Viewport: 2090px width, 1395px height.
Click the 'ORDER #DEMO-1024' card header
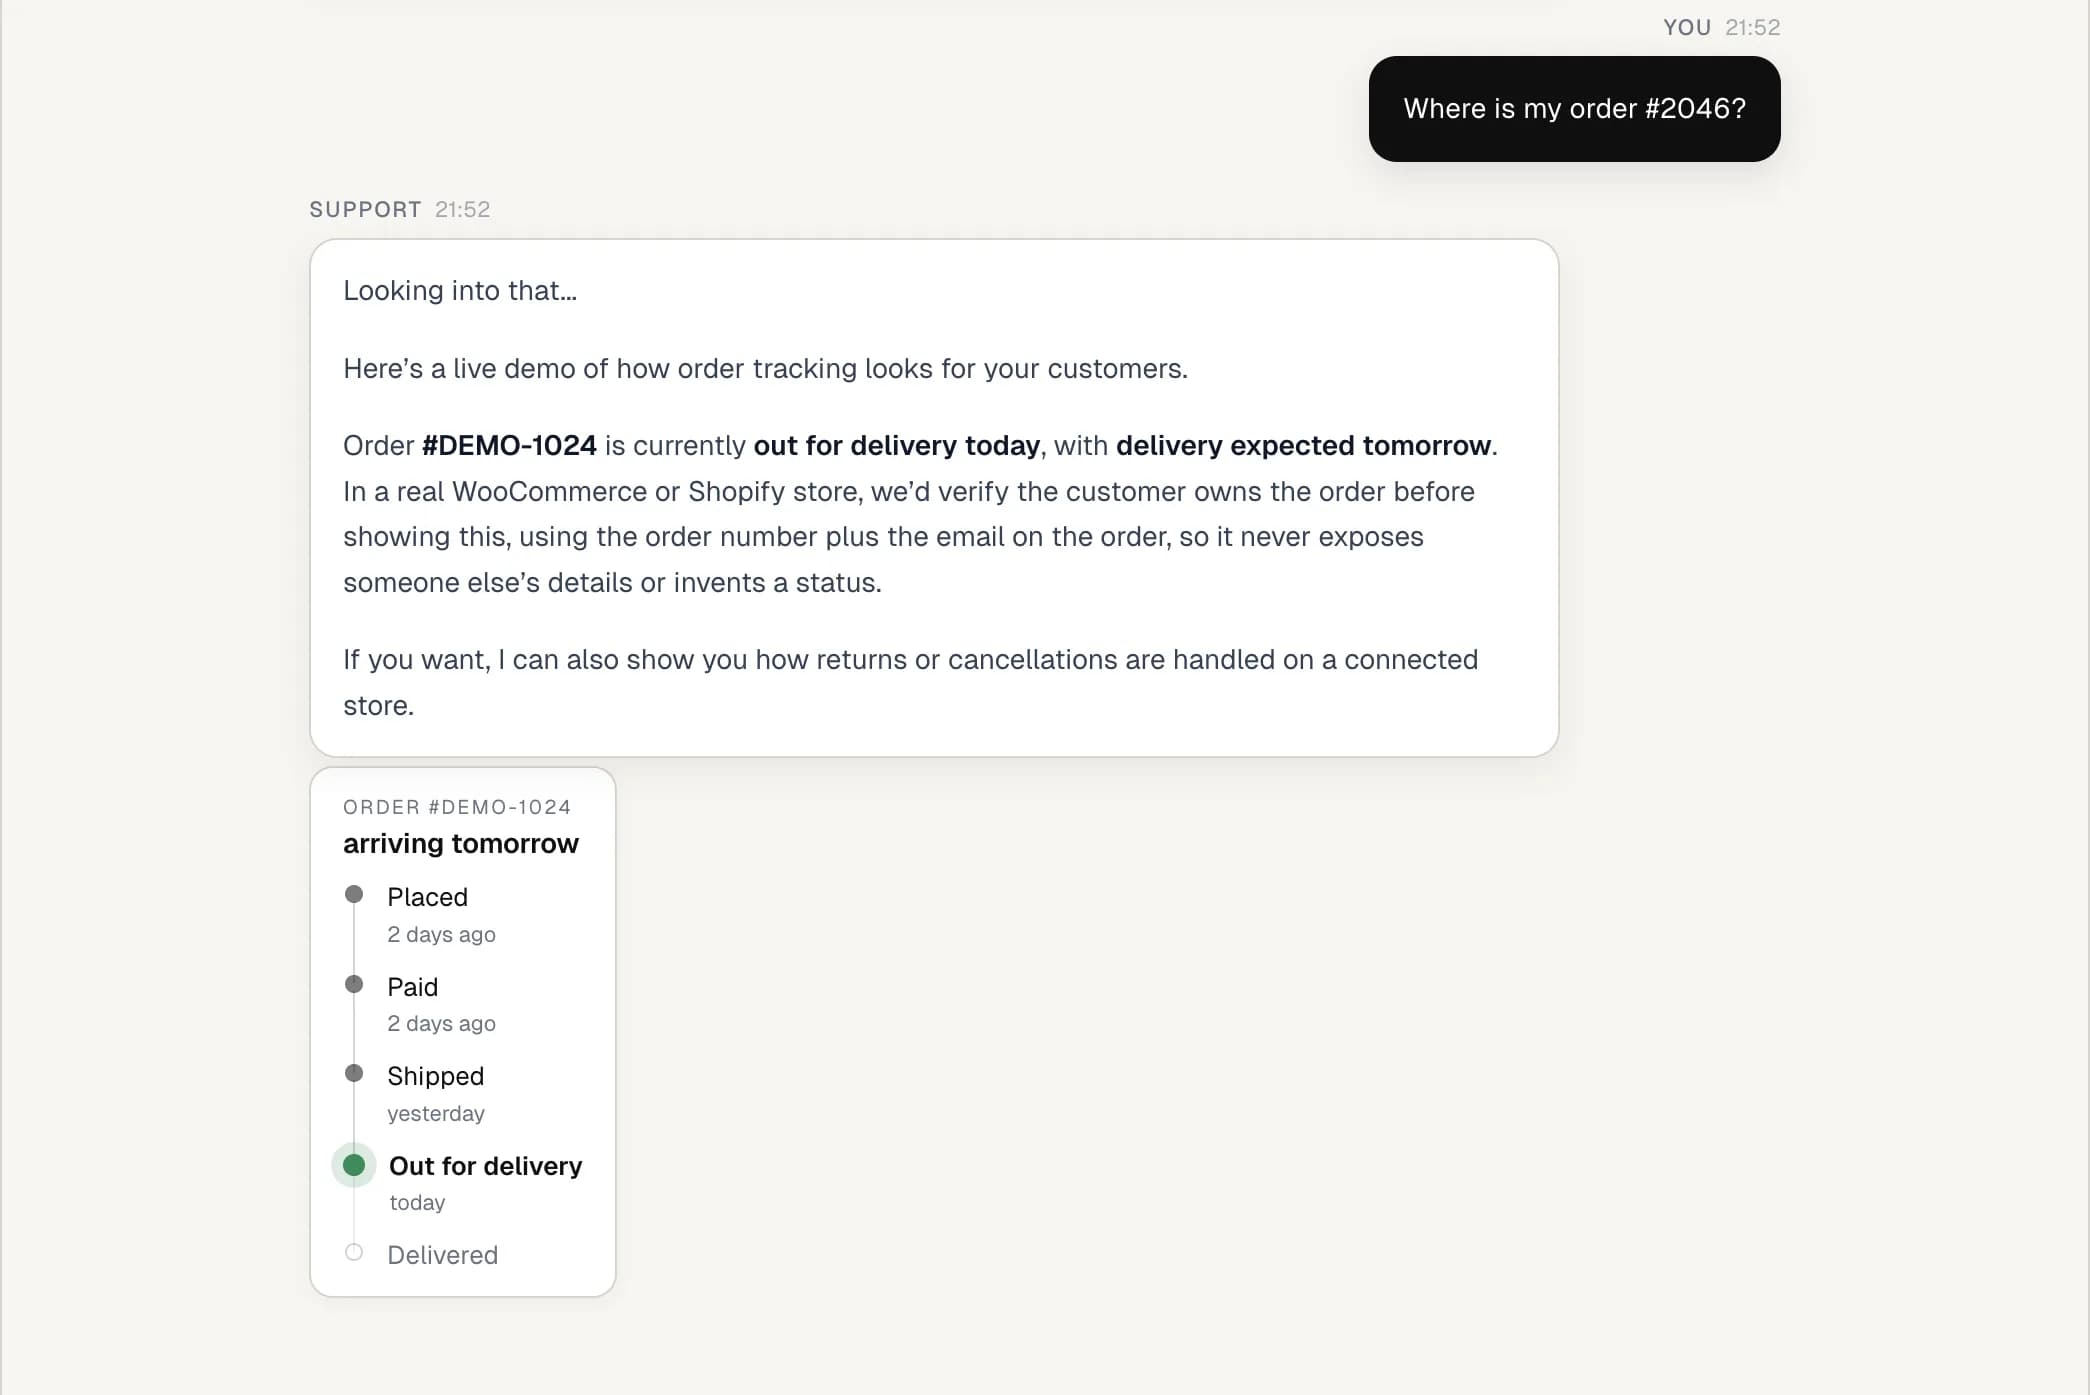click(x=457, y=807)
